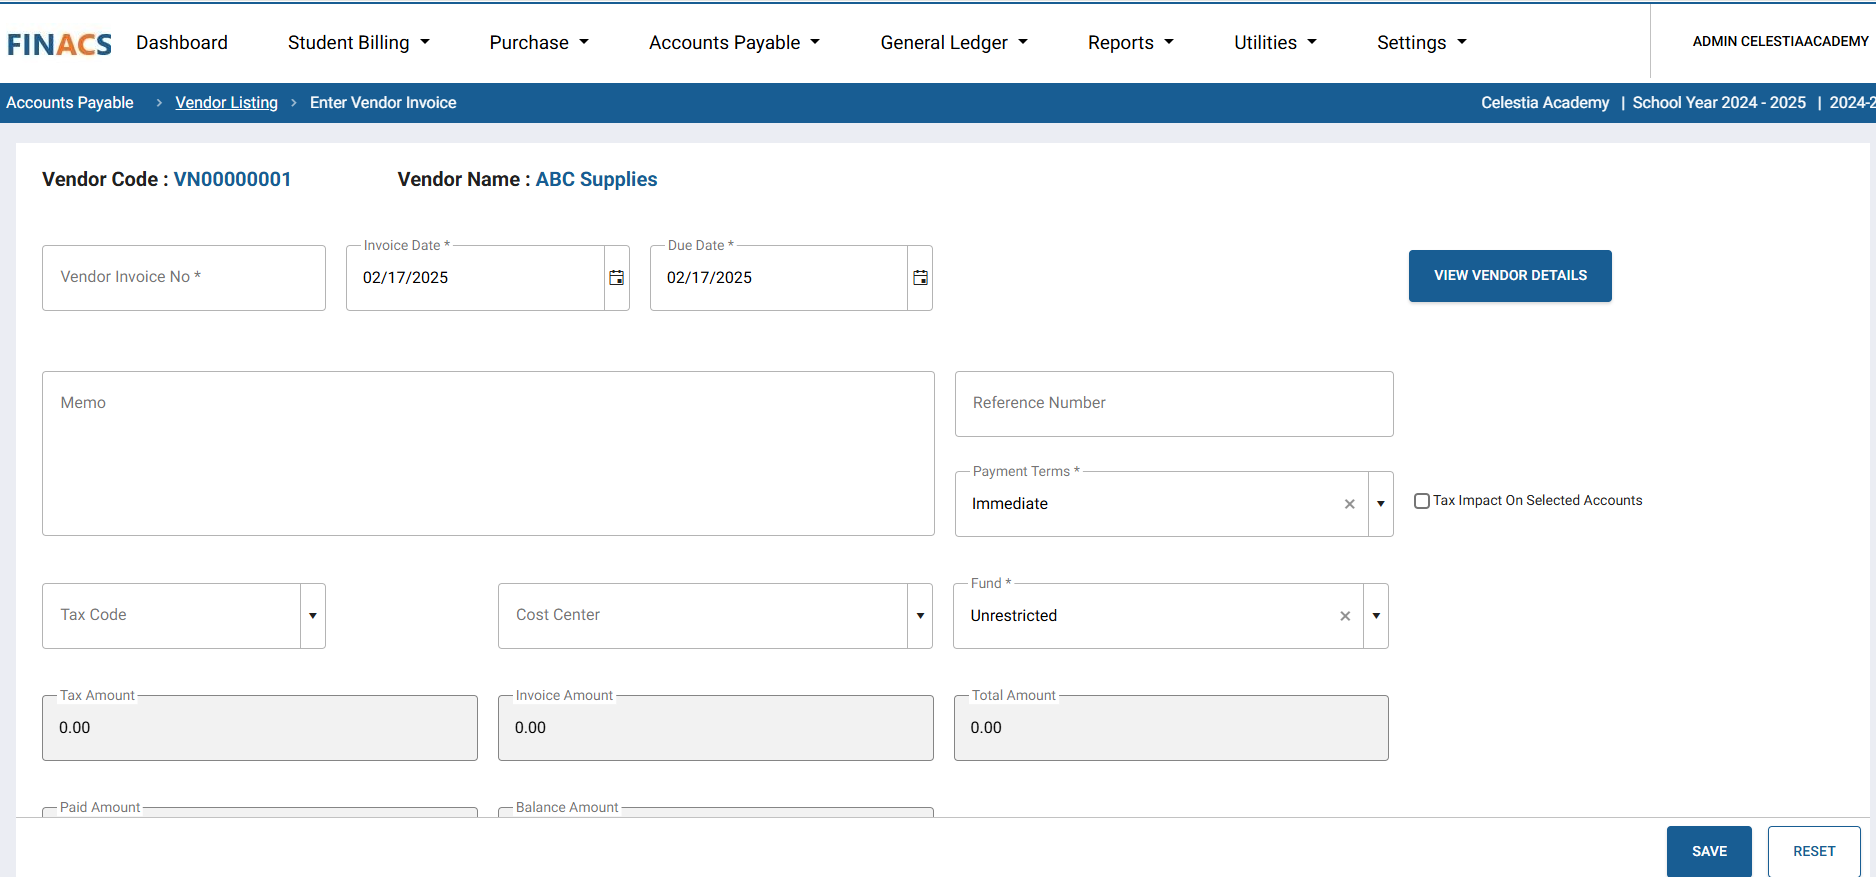Go to Dashboard
Screen dimensions: 1876x877
[x=182, y=43]
